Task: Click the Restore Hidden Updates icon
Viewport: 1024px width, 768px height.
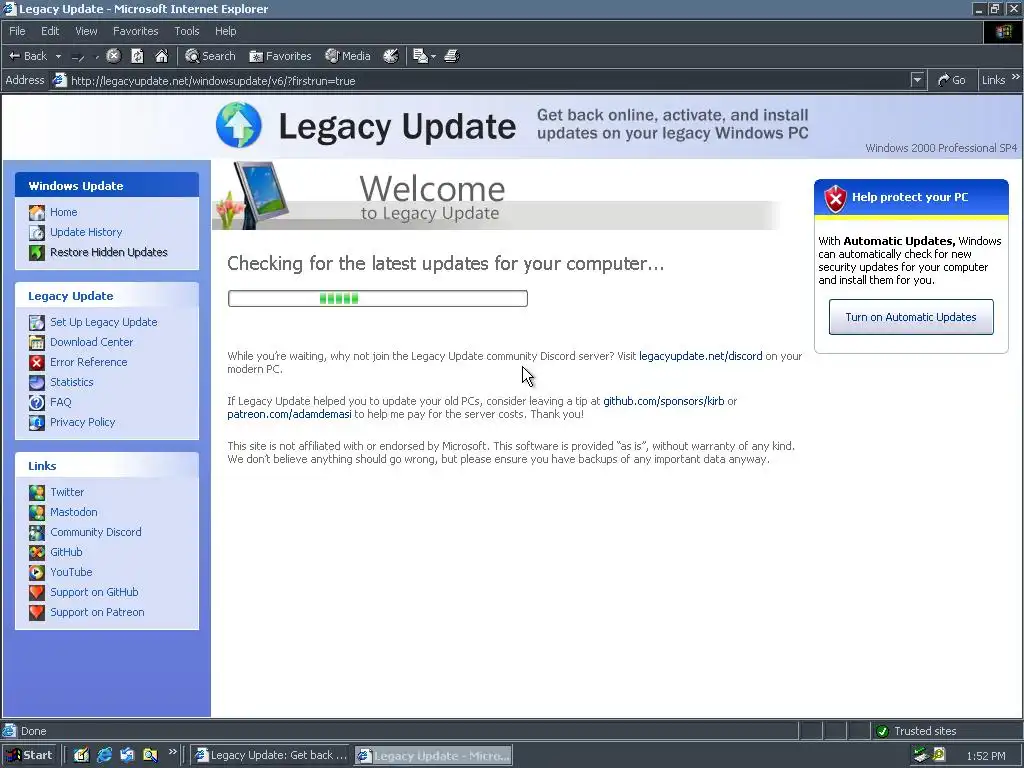Action: pyautogui.click(x=37, y=252)
